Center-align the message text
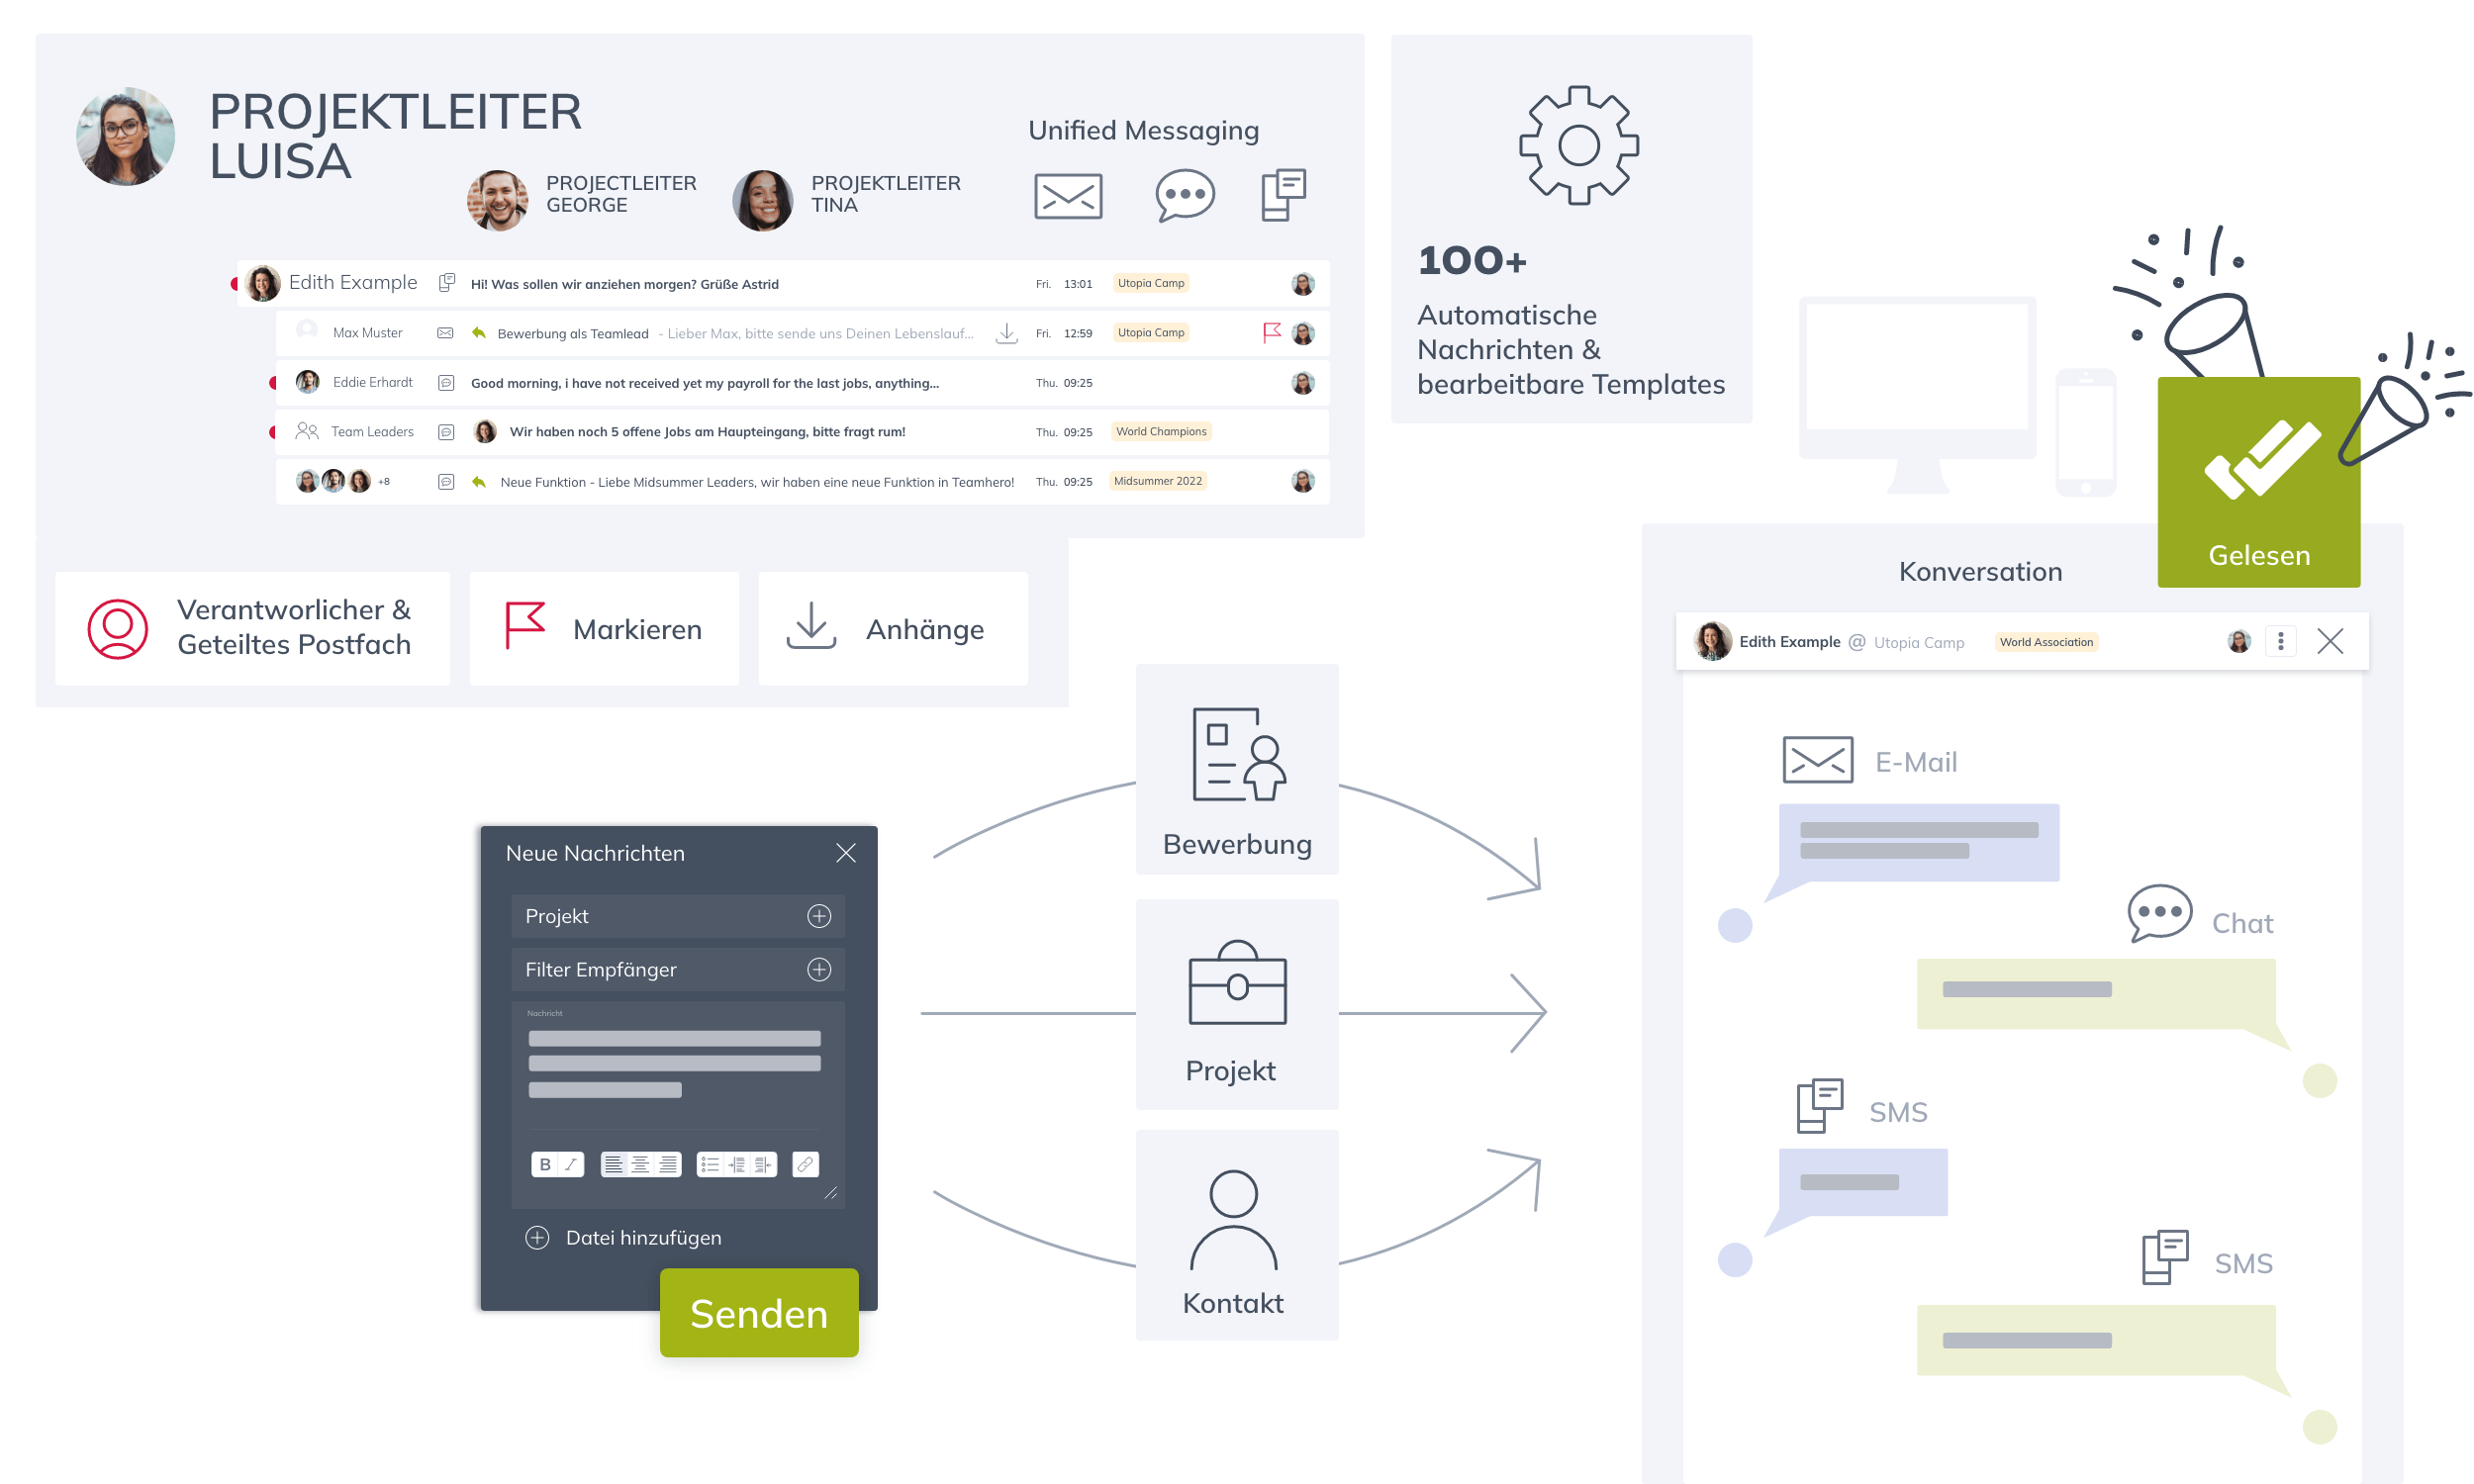This screenshot has height=1484, width=2474. 640,1163
